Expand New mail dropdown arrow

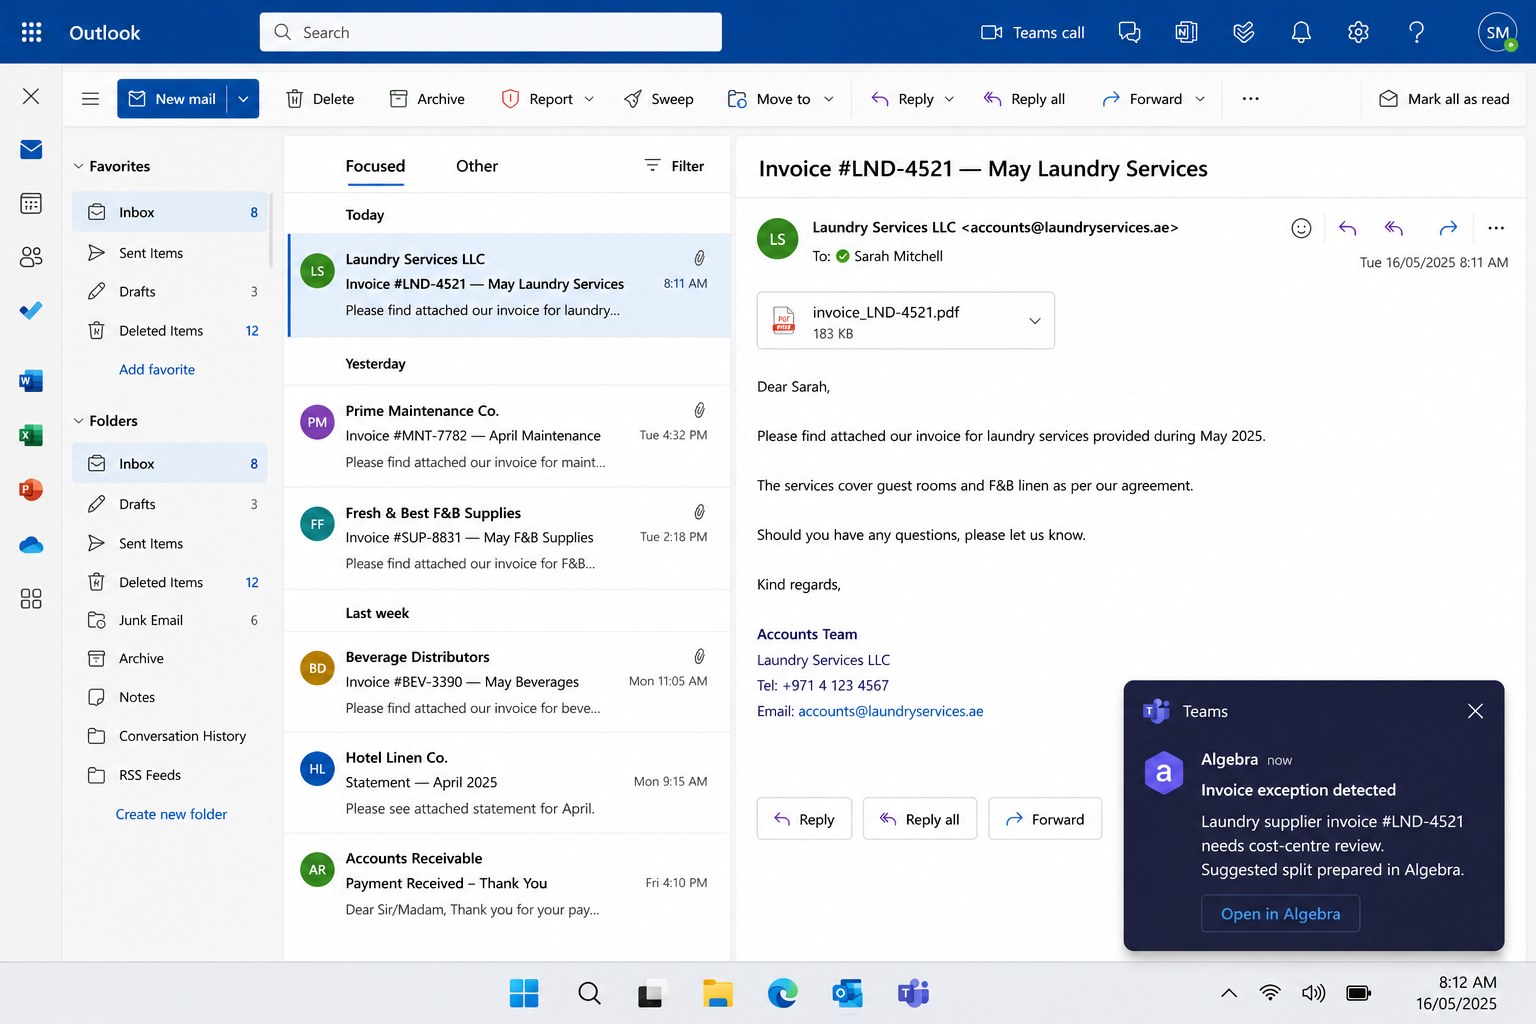(x=243, y=99)
